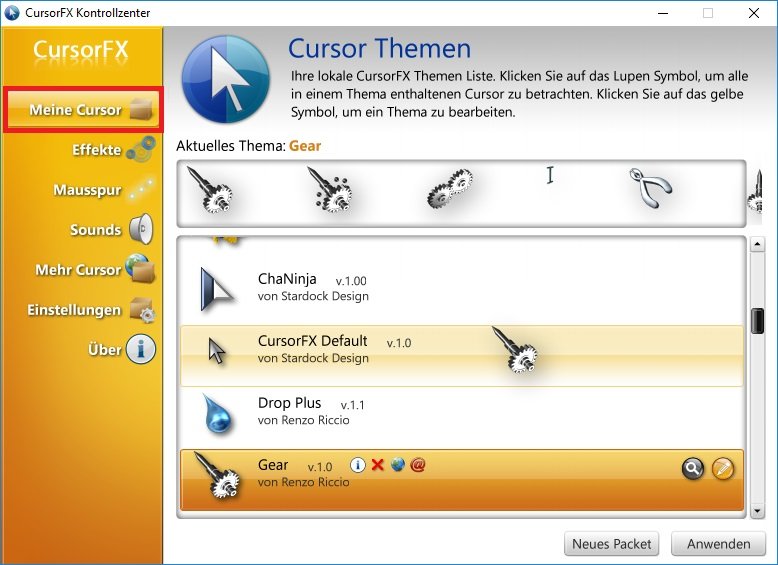Click the CursorFX sidebar logo text
The width and height of the screenshot is (778, 565).
click(x=80, y=51)
